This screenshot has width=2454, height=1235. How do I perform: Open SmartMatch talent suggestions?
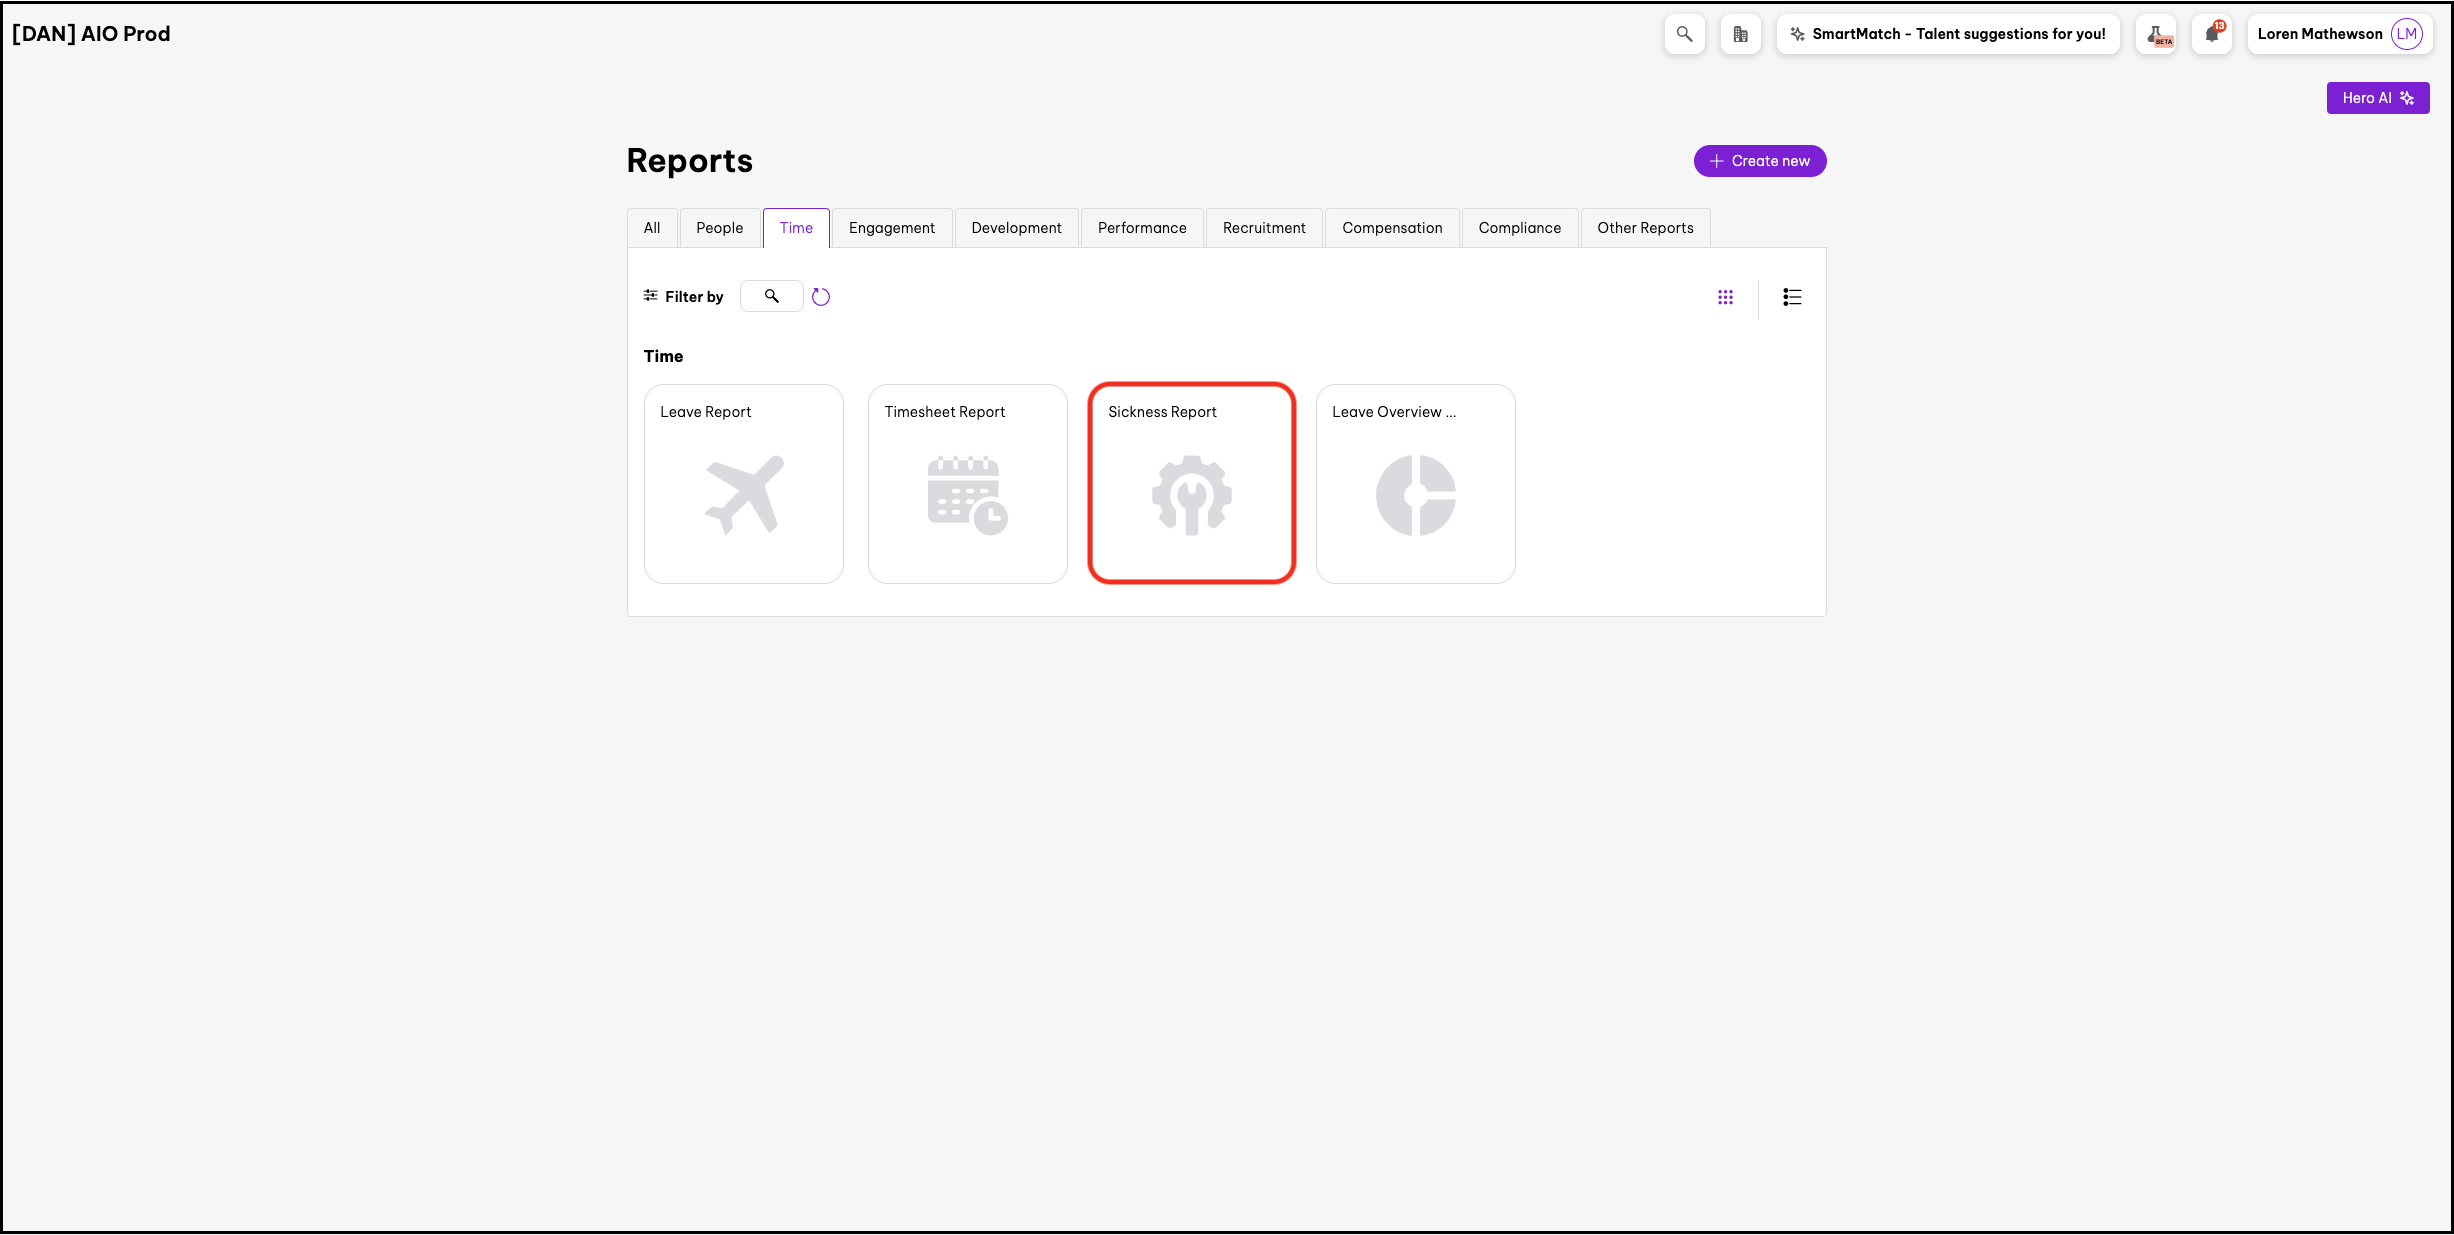pyautogui.click(x=1947, y=34)
